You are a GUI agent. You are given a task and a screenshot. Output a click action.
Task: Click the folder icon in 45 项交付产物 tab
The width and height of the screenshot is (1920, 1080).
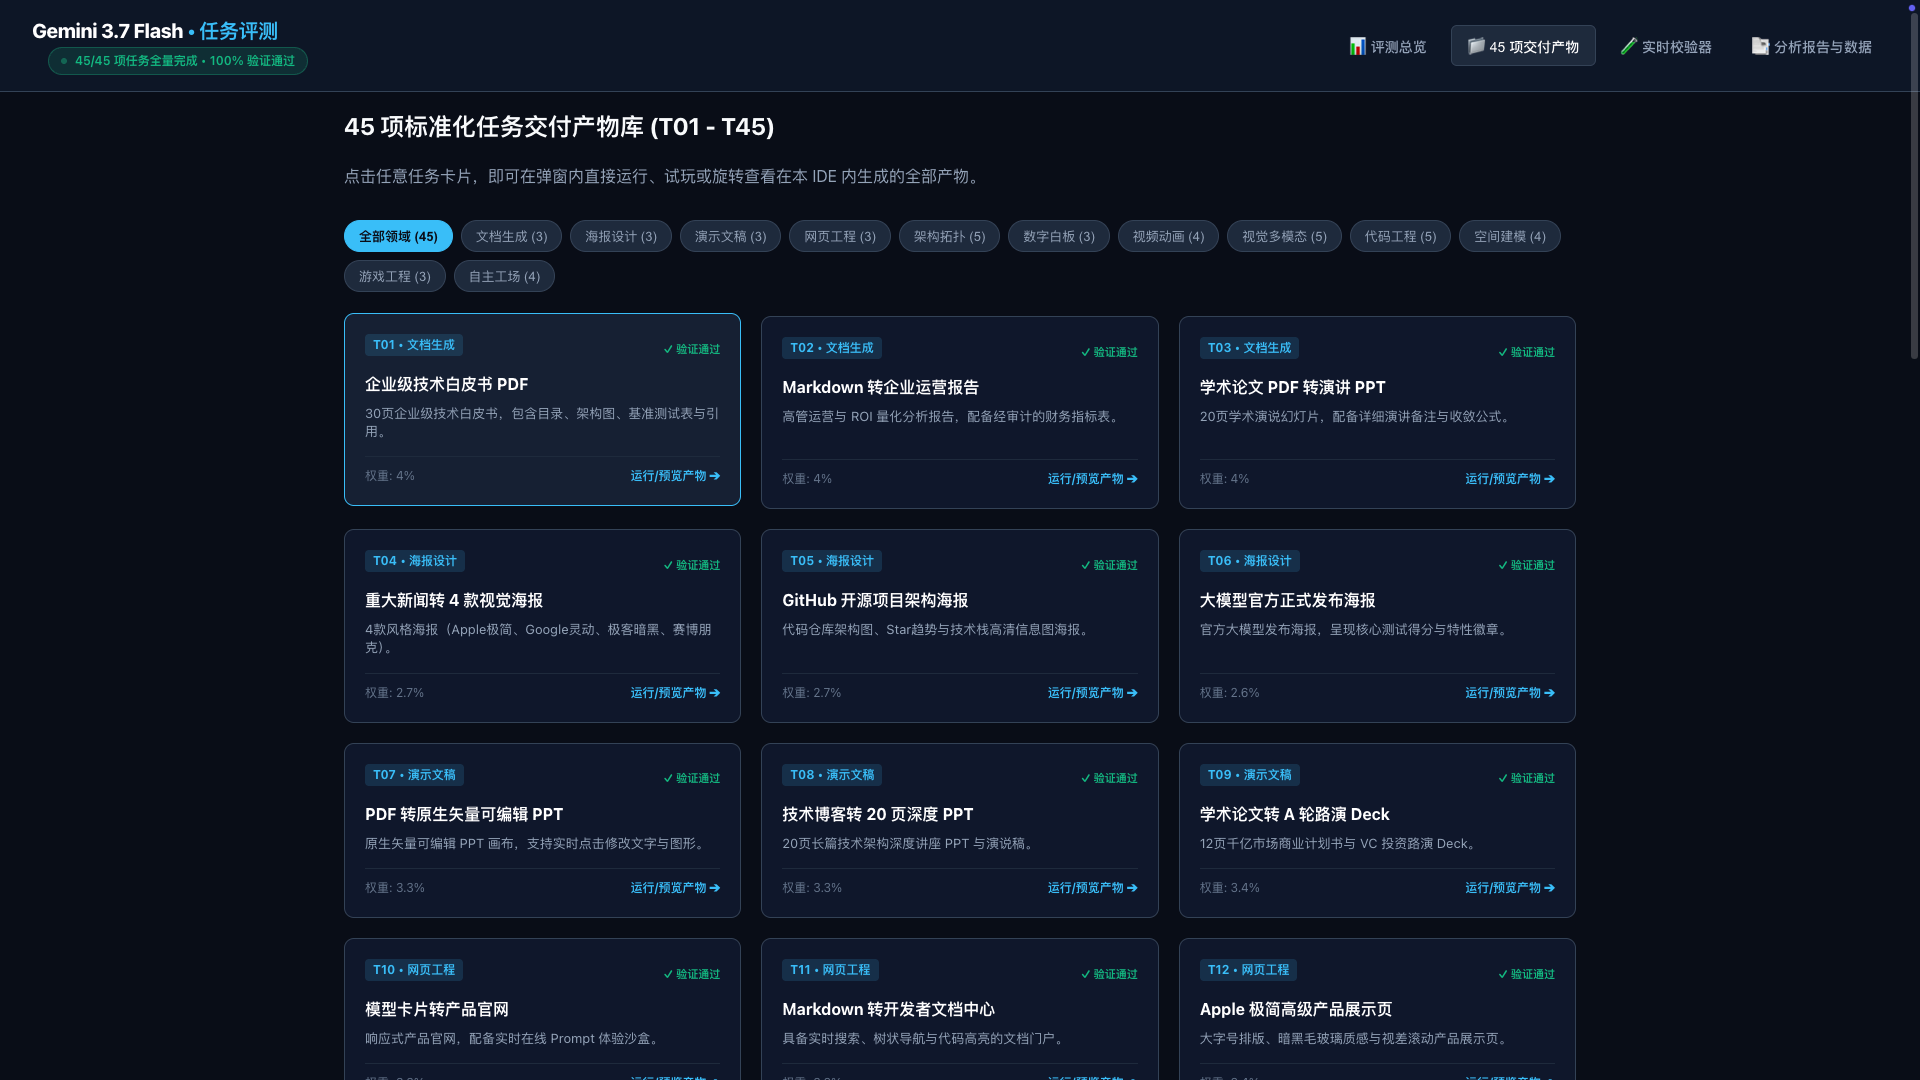(x=1476, y=46)
